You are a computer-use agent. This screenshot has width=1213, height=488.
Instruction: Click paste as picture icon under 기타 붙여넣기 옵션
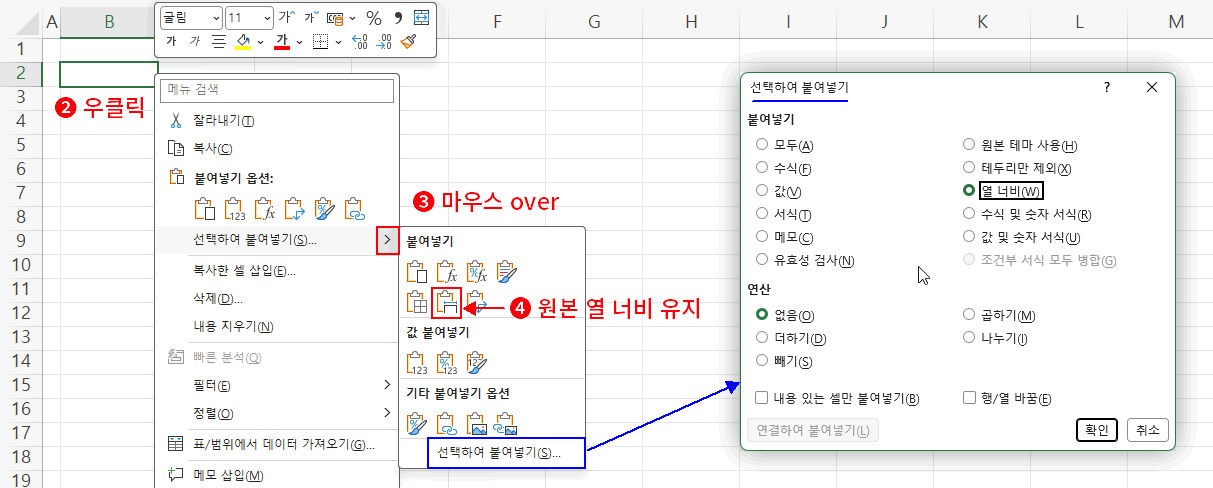pos(477,423)
